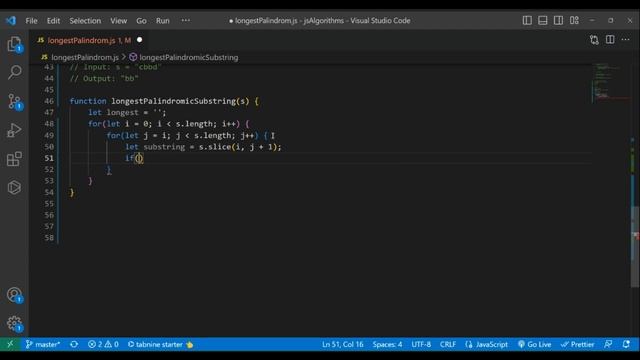The image size is (640, 360).
Task: Click the unsaved dot on longestPalindrom.js tab
Action: click(140, 40)
